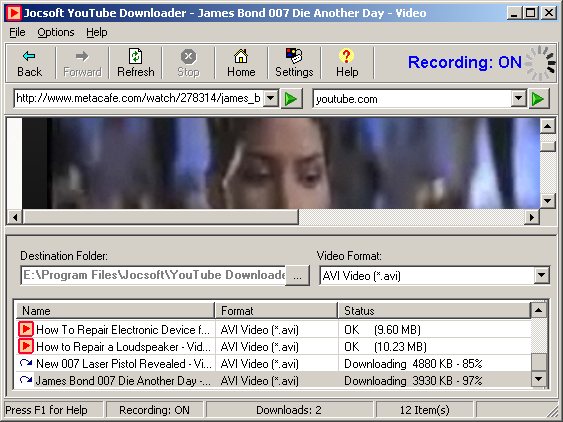
Task: Select the 'How To Repair Electronic Device f...' row
Action: click(x=274, y=329)
